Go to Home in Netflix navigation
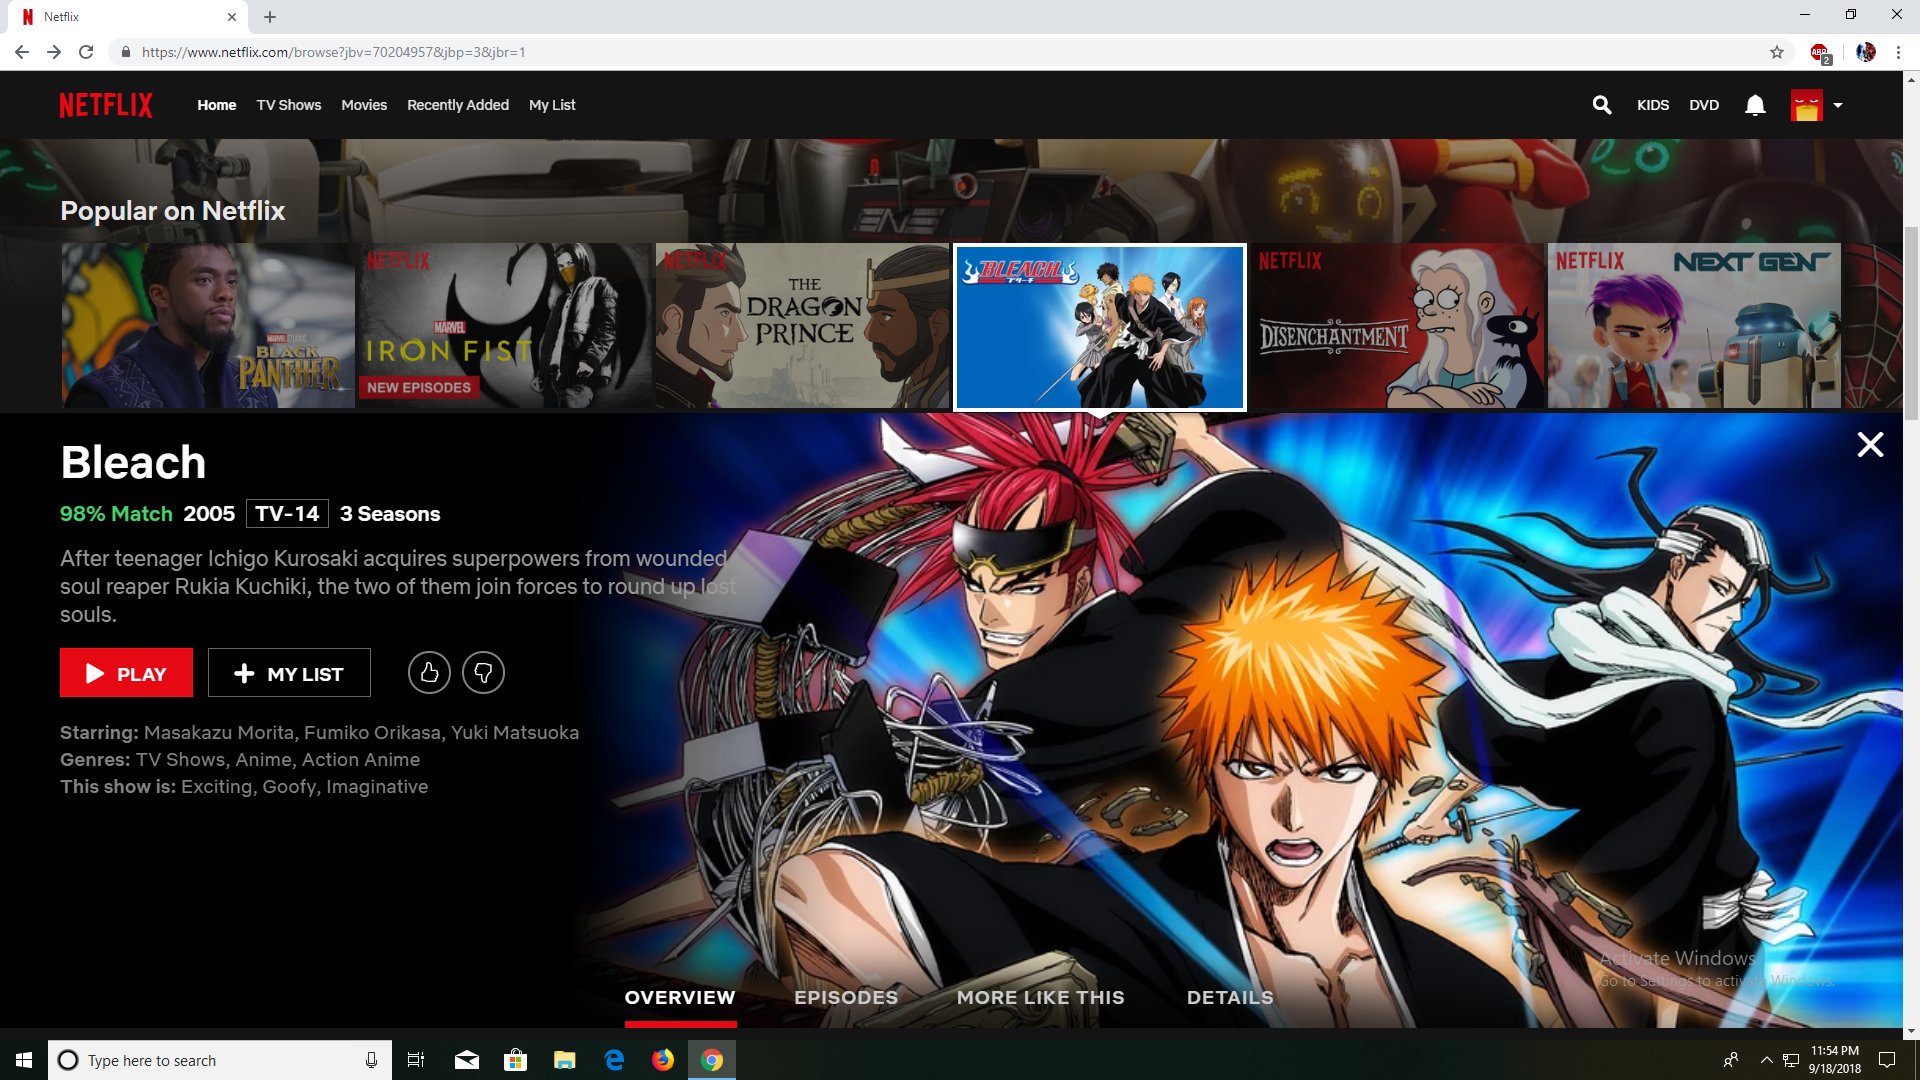This screenshot has width=1920, height=1080. (216, 105)
